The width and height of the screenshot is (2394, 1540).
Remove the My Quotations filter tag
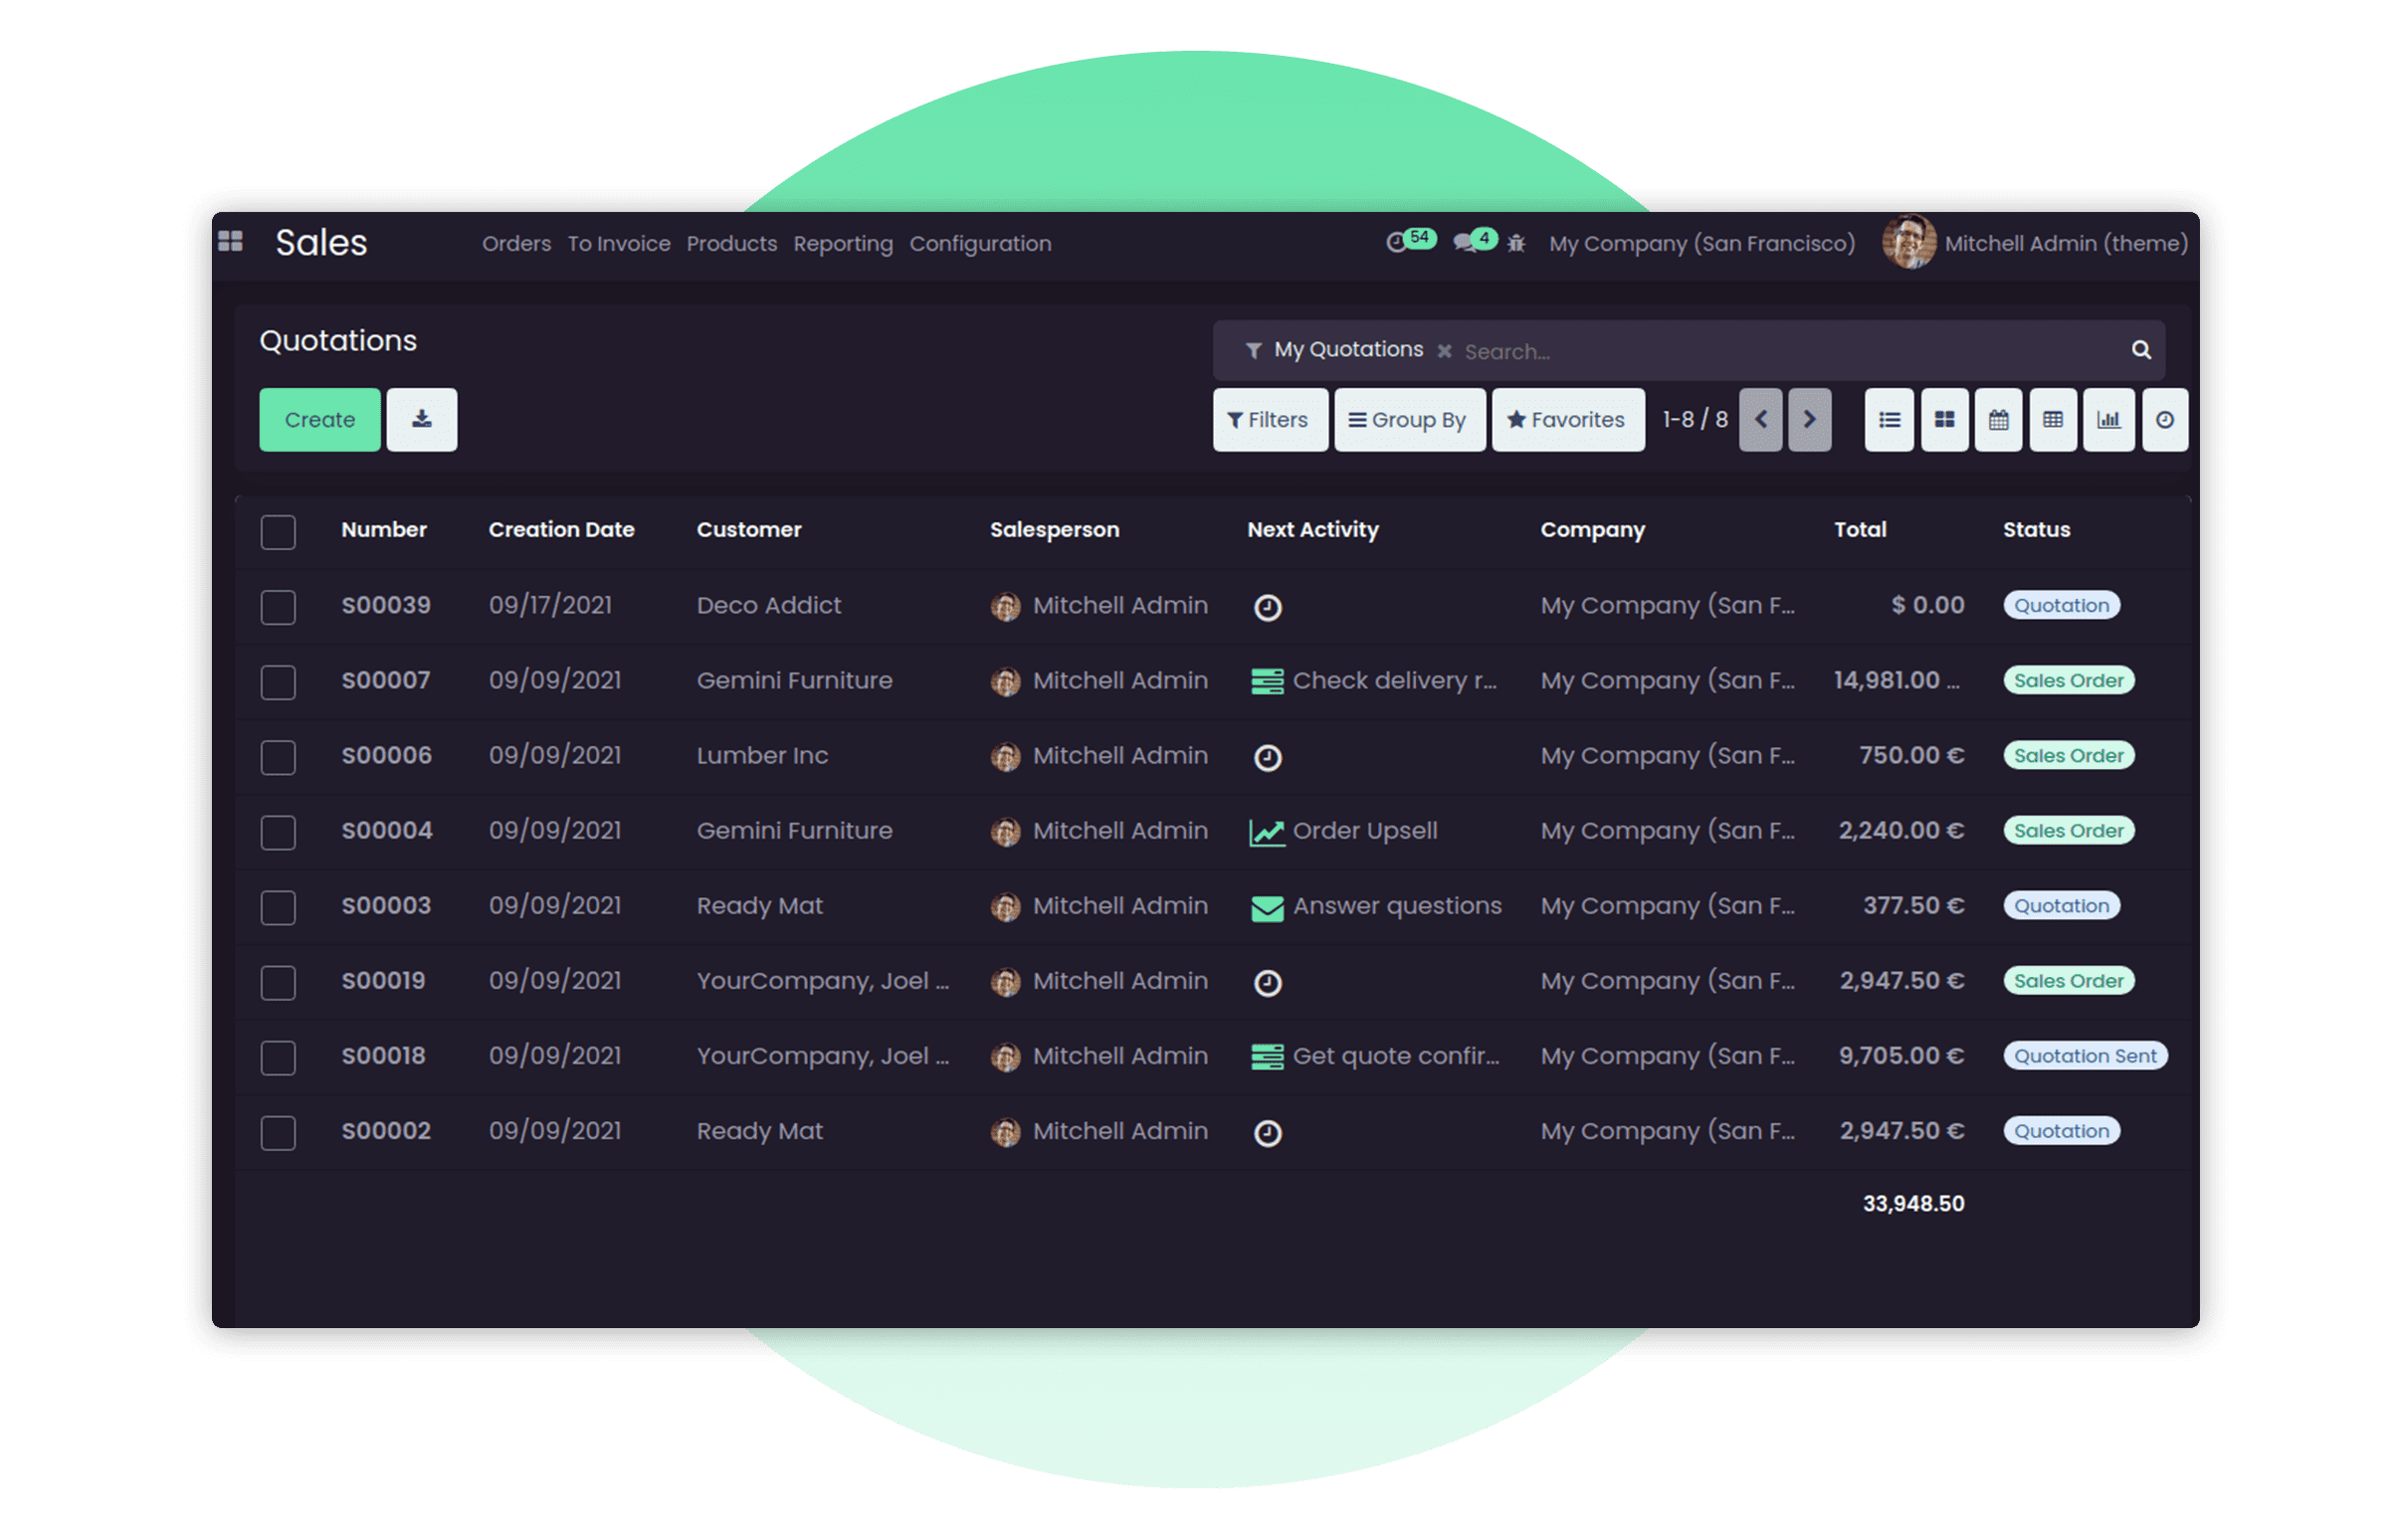click(1444, 351)
